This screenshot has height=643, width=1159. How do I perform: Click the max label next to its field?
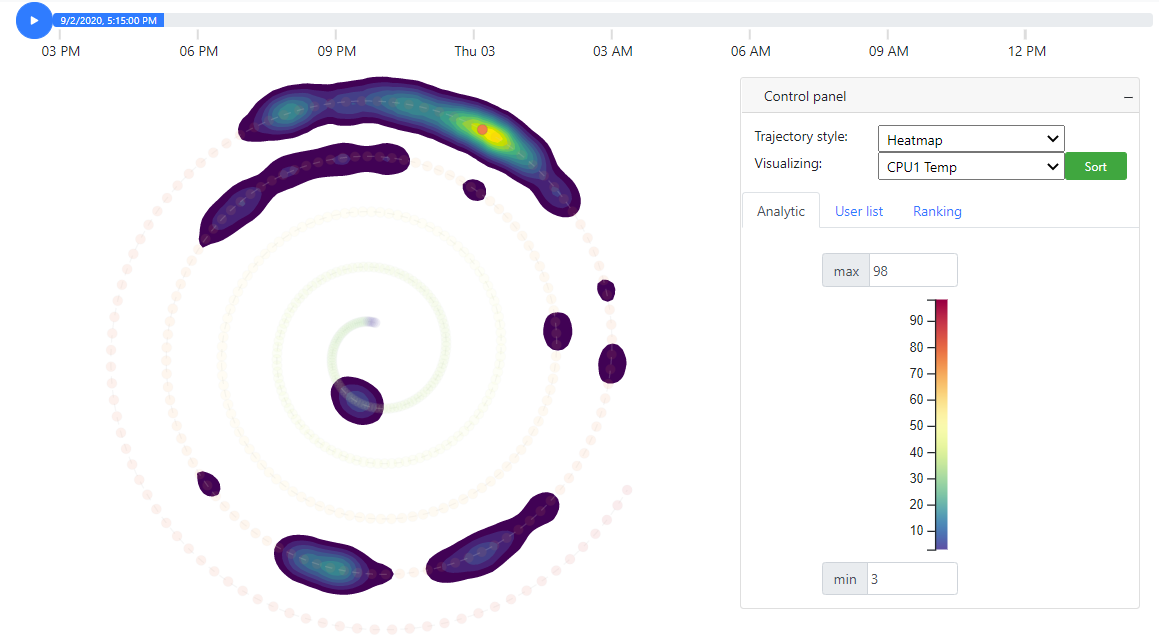[x=845, y=269]
